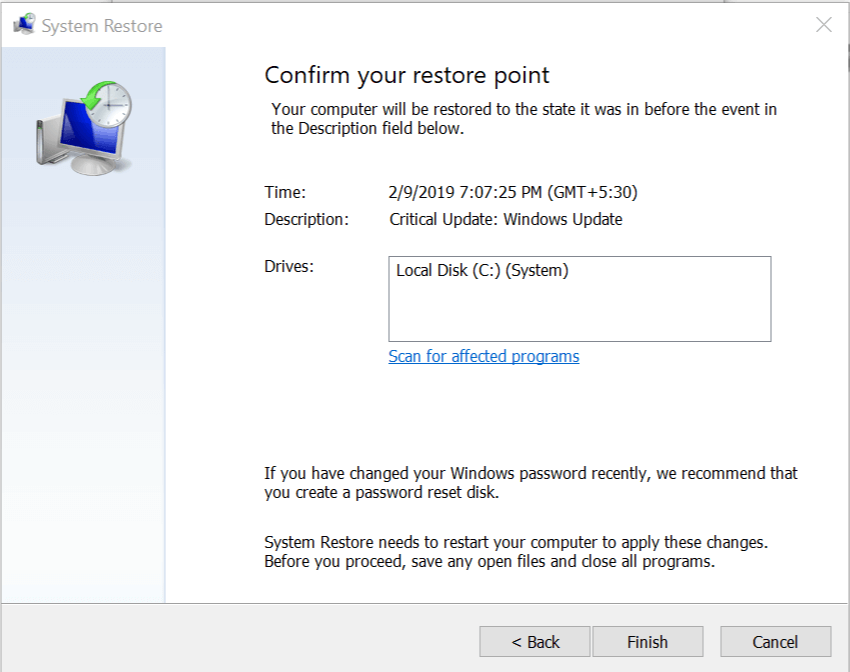The height and width of the screenshot is (672, 850).
Task: Close the System Restore dialog window
Action: [823, 25]
